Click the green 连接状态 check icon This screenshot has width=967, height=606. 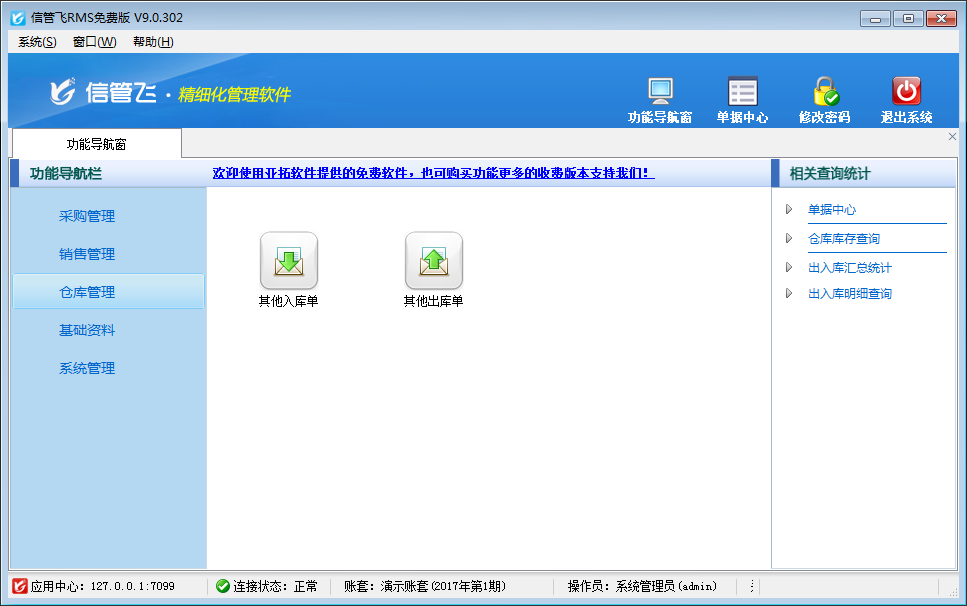click(x=222, y=586)
